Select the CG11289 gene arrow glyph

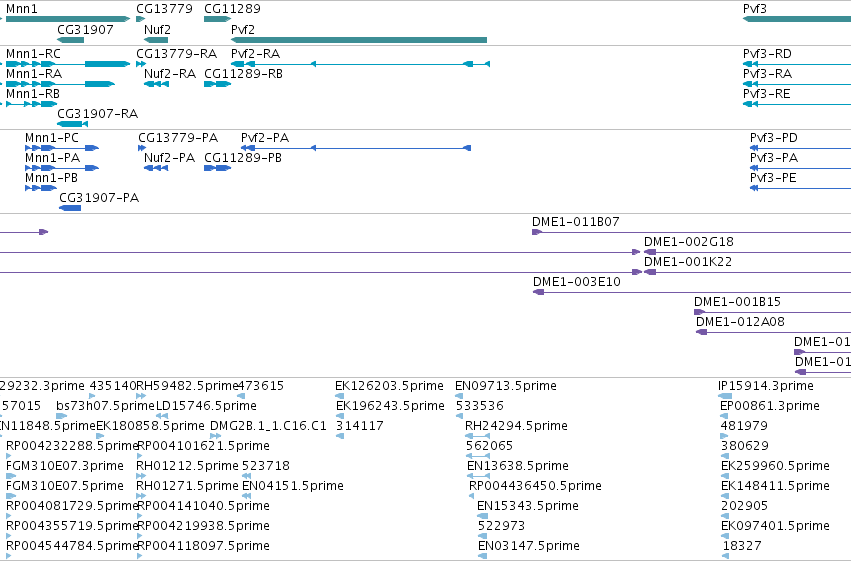[218, 19]
